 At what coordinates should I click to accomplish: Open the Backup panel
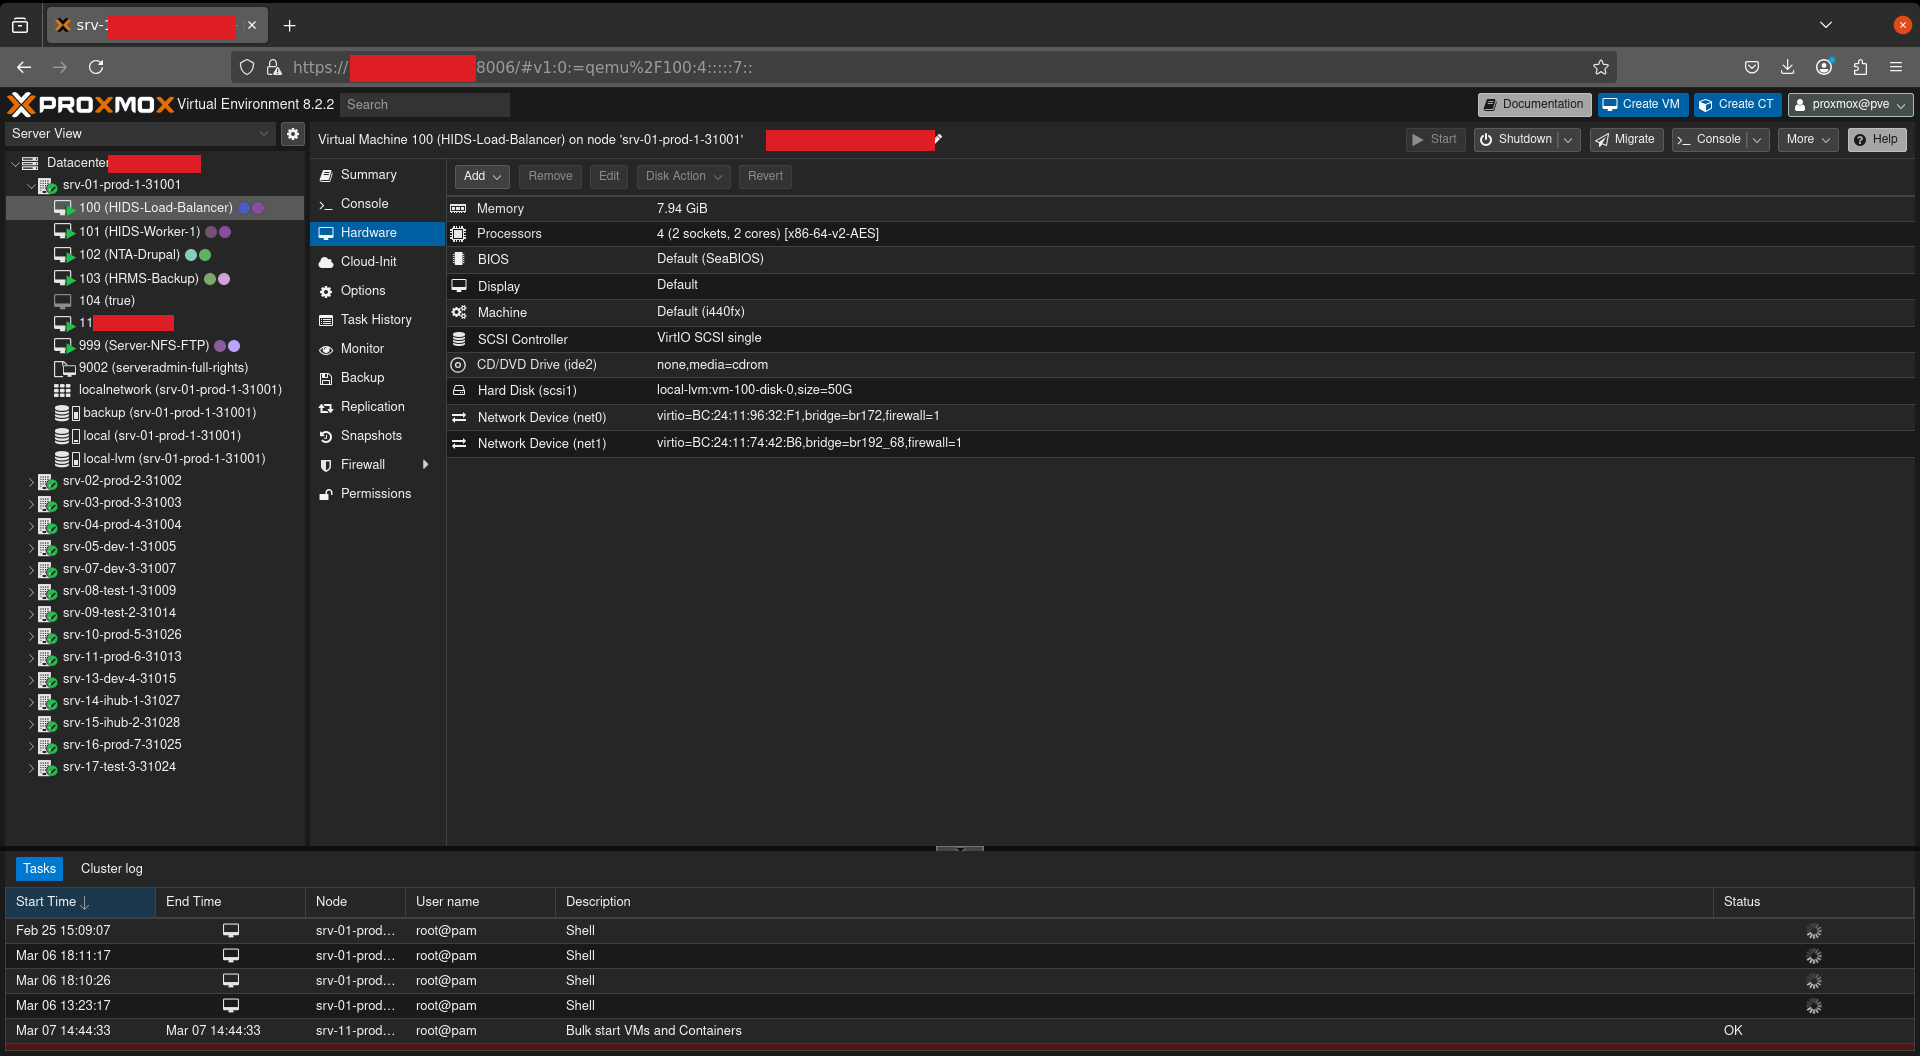coord(377,378)
